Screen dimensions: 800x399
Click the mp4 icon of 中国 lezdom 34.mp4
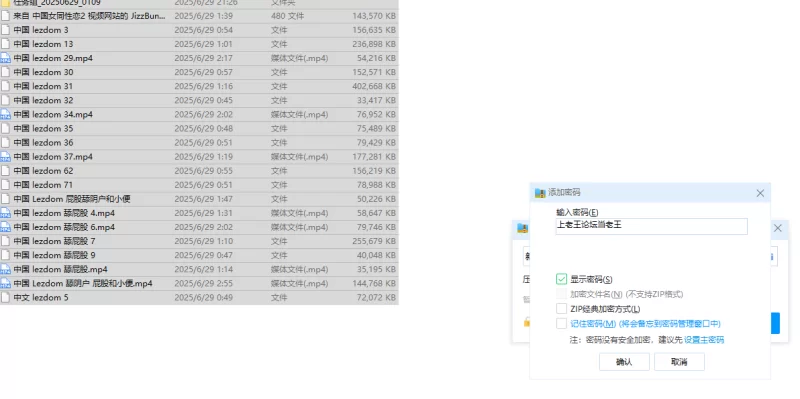(x=5, y=114)
